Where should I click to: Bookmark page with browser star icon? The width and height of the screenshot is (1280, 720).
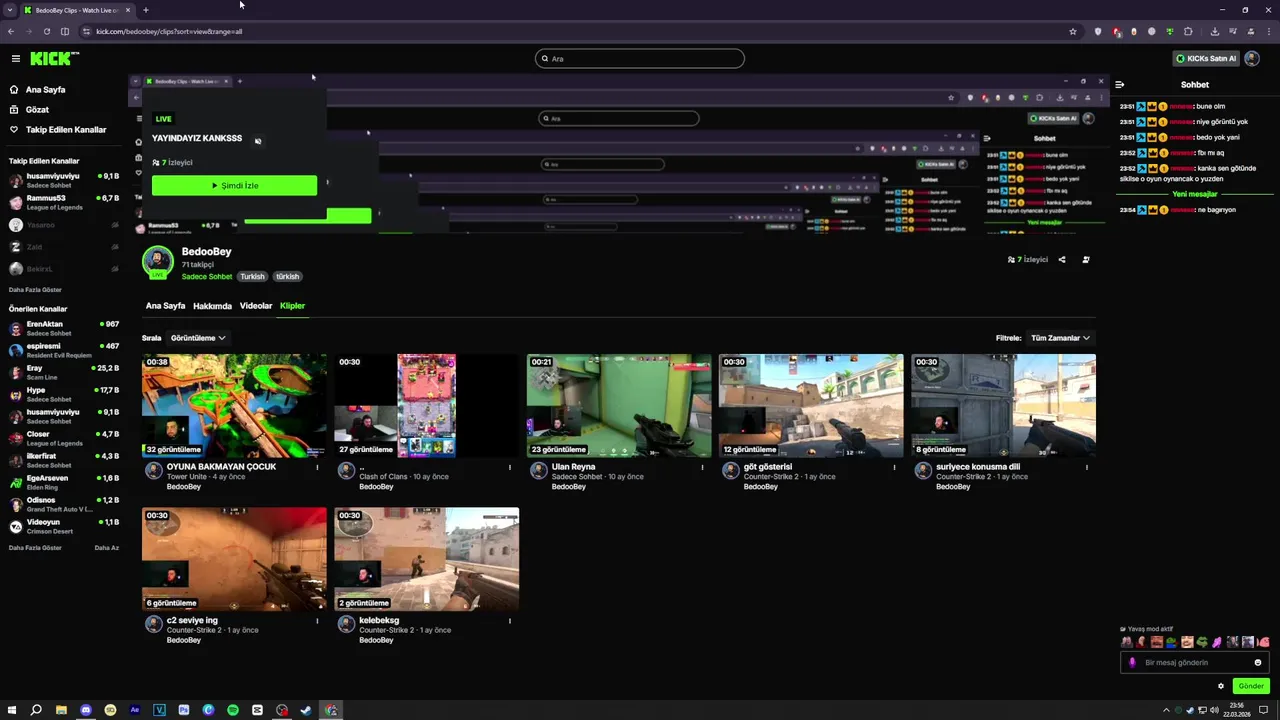(x=1073, y=32)
